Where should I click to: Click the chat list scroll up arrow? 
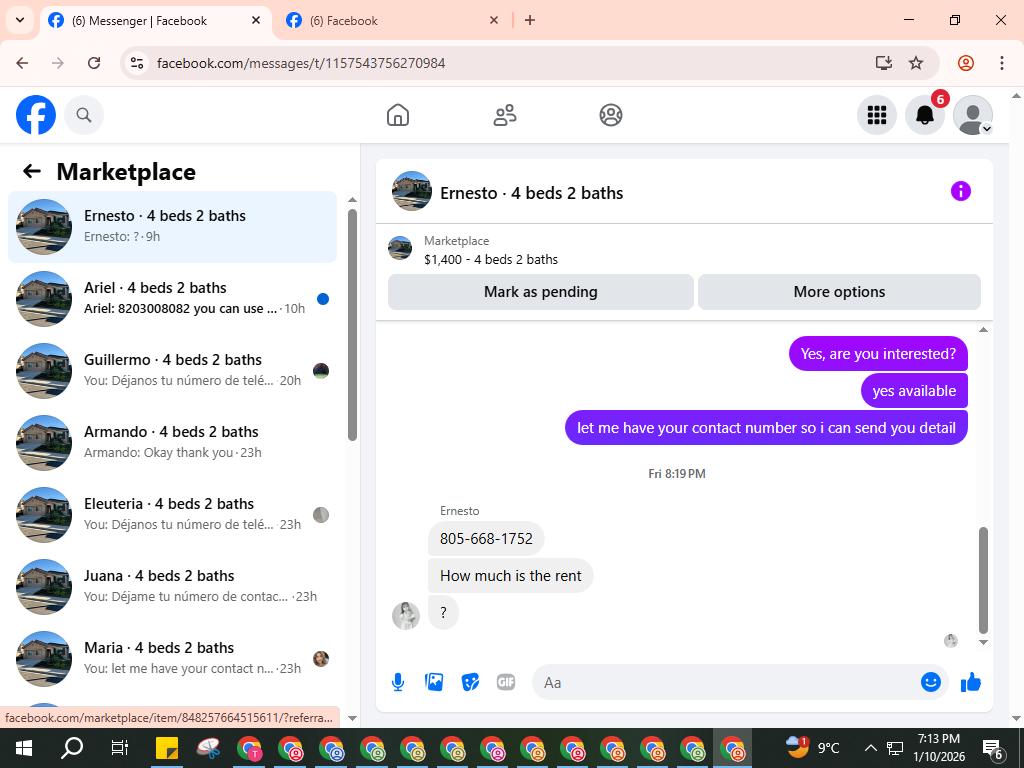353,200
